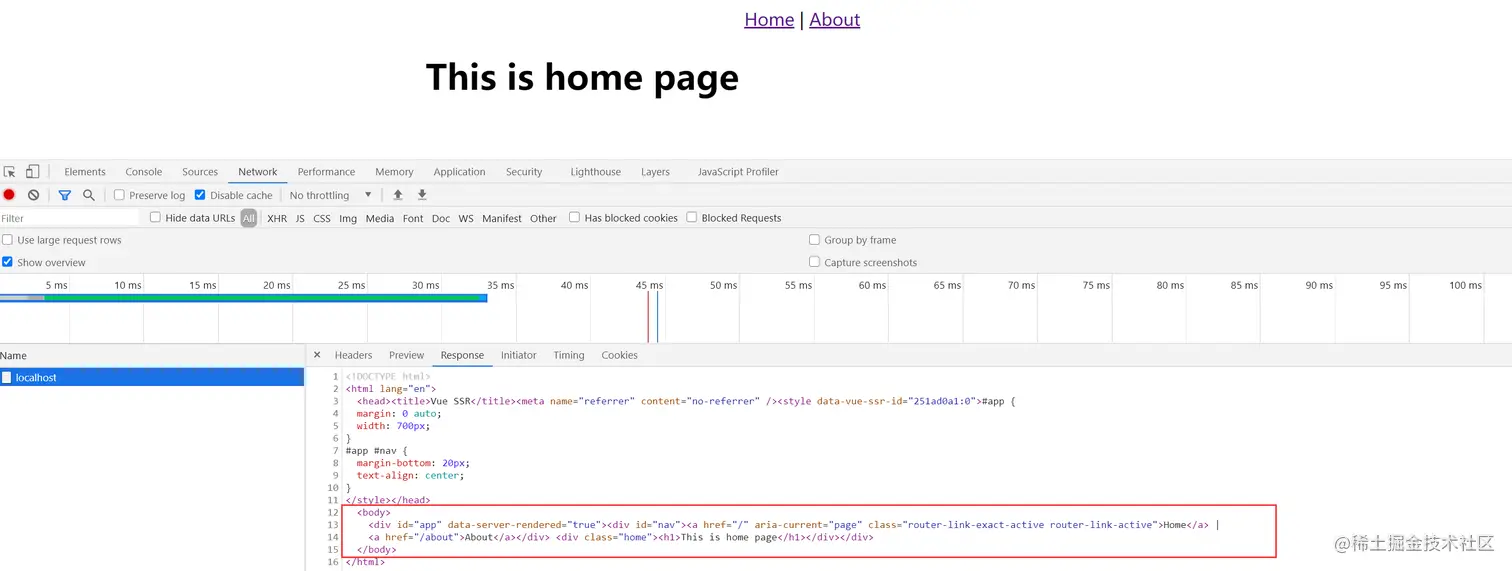Open the Cookies tab
Viewport: 1512px width, 571px height.
tap(620, 355)
